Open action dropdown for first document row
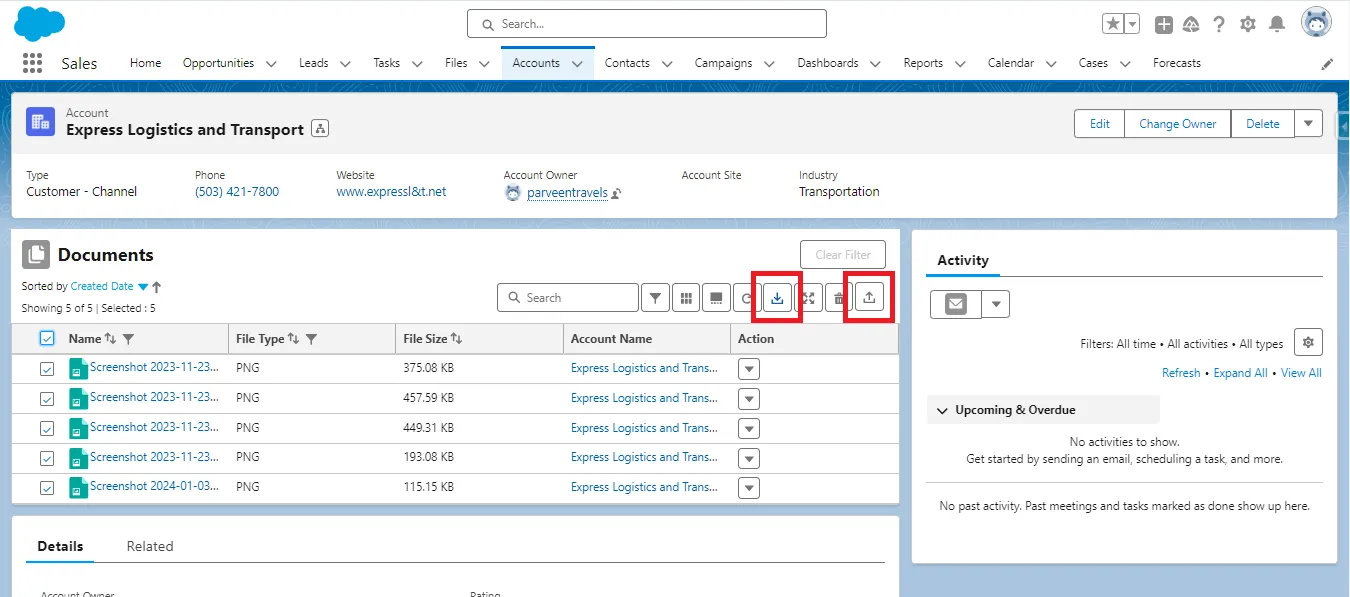1350x597 pixels. 748,368
